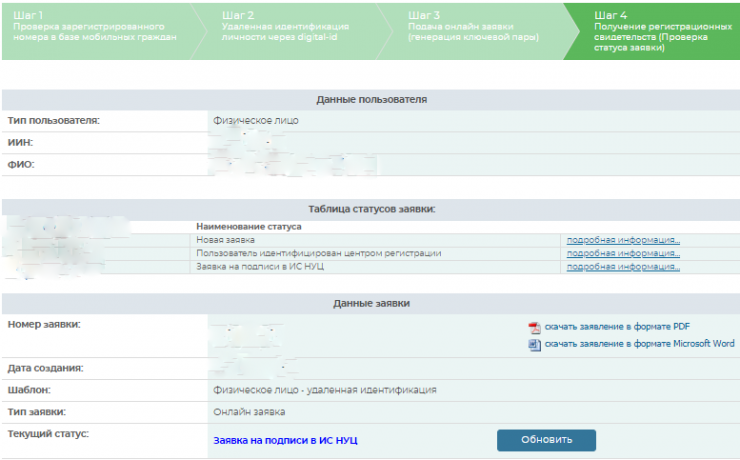Click the PDF file icon
Screen dimensions: 740x460
pyautogui.click(x=534, y=327)
